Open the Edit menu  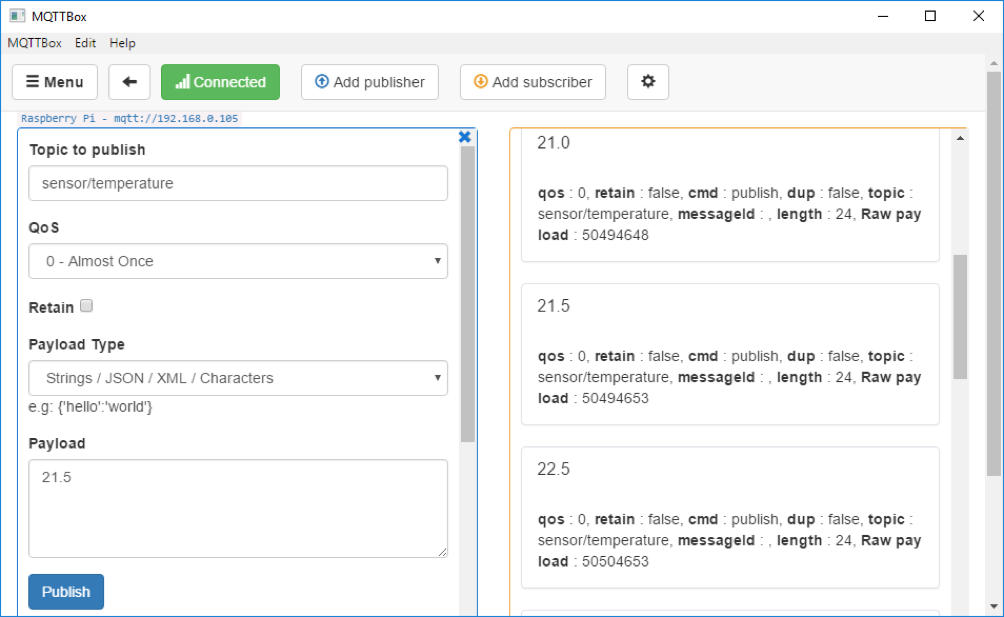click(x=86, y=43)
